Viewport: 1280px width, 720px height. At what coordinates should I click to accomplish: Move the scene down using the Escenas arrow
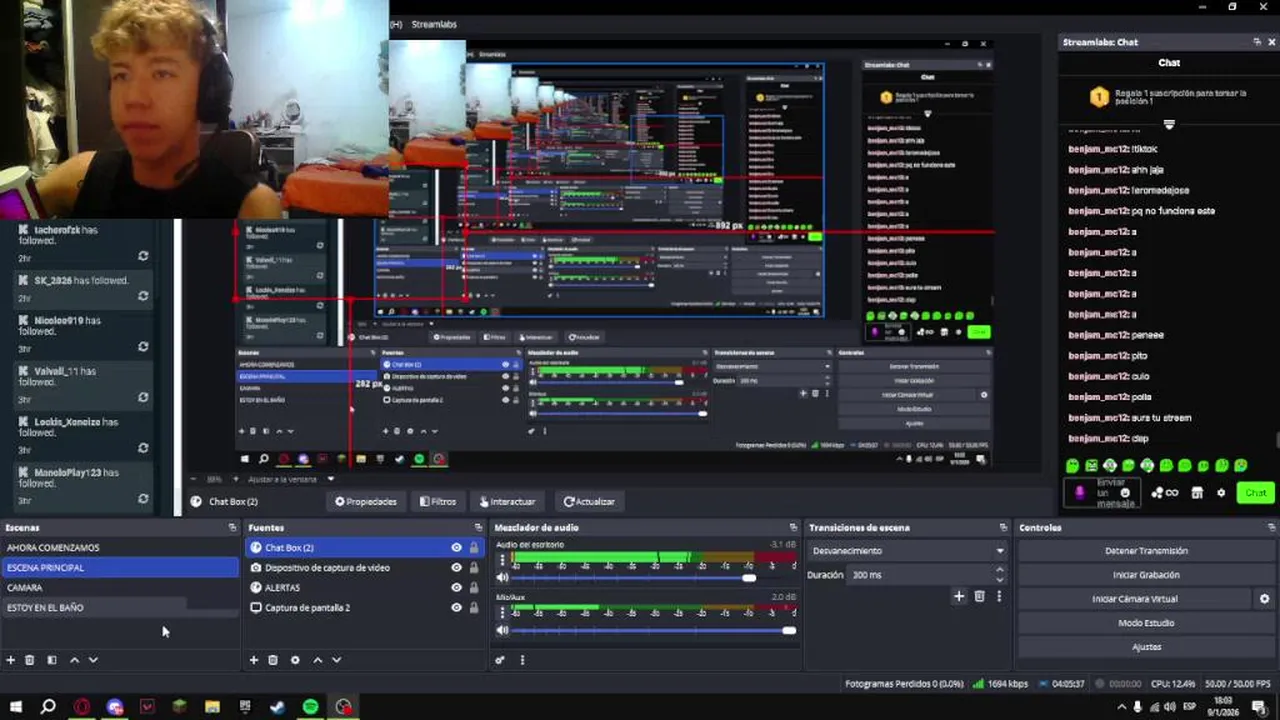(93, 660)
